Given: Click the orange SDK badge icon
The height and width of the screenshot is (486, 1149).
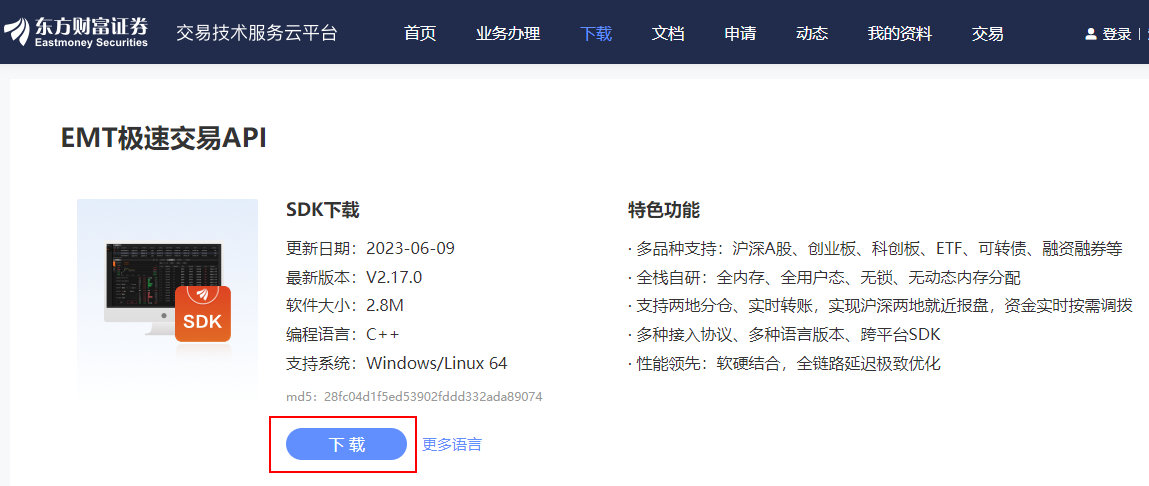Looking at the screenshot, I should coord(203,314).
